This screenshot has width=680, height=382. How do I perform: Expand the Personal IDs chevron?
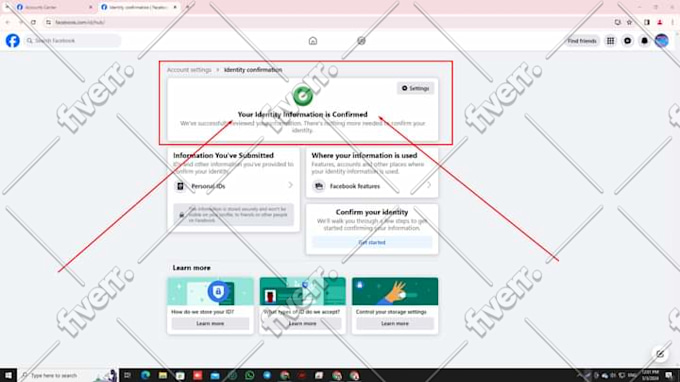pos(291,186)
